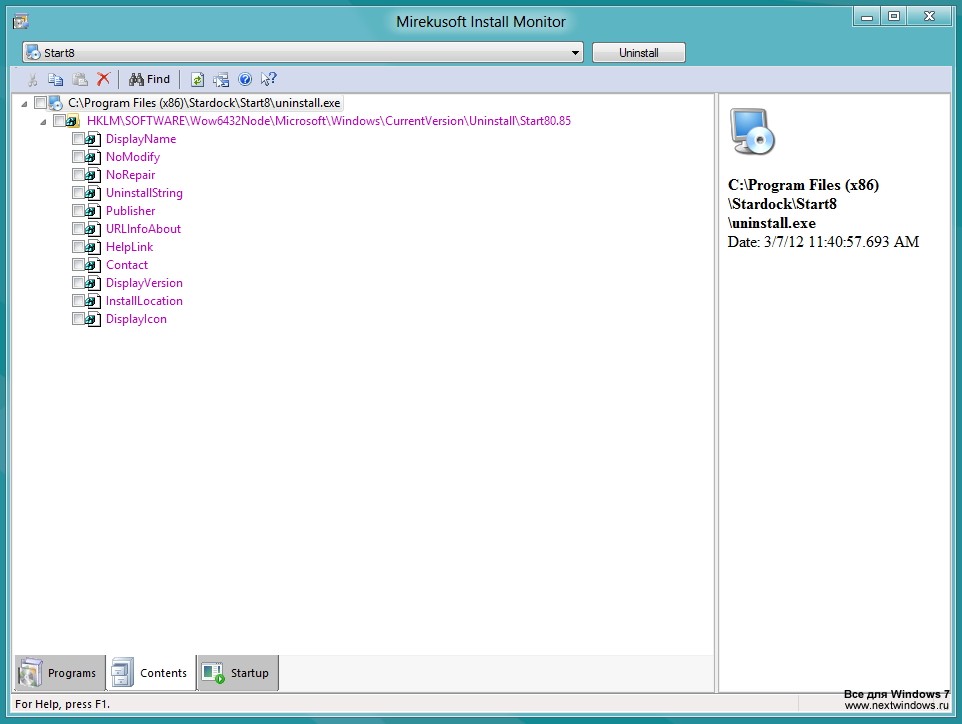Click the tree-with-cursor toolbar icon beside Refresh
962x724 pixels.
point(221,79)
